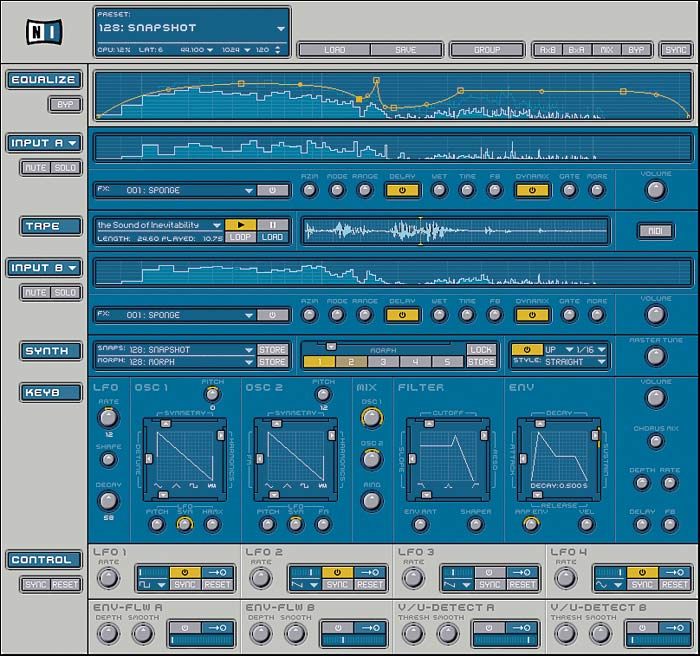The width and height of the screenshot is (700, 656).
Task: Toggle Input B FX power switch
Action: [272, 315]
